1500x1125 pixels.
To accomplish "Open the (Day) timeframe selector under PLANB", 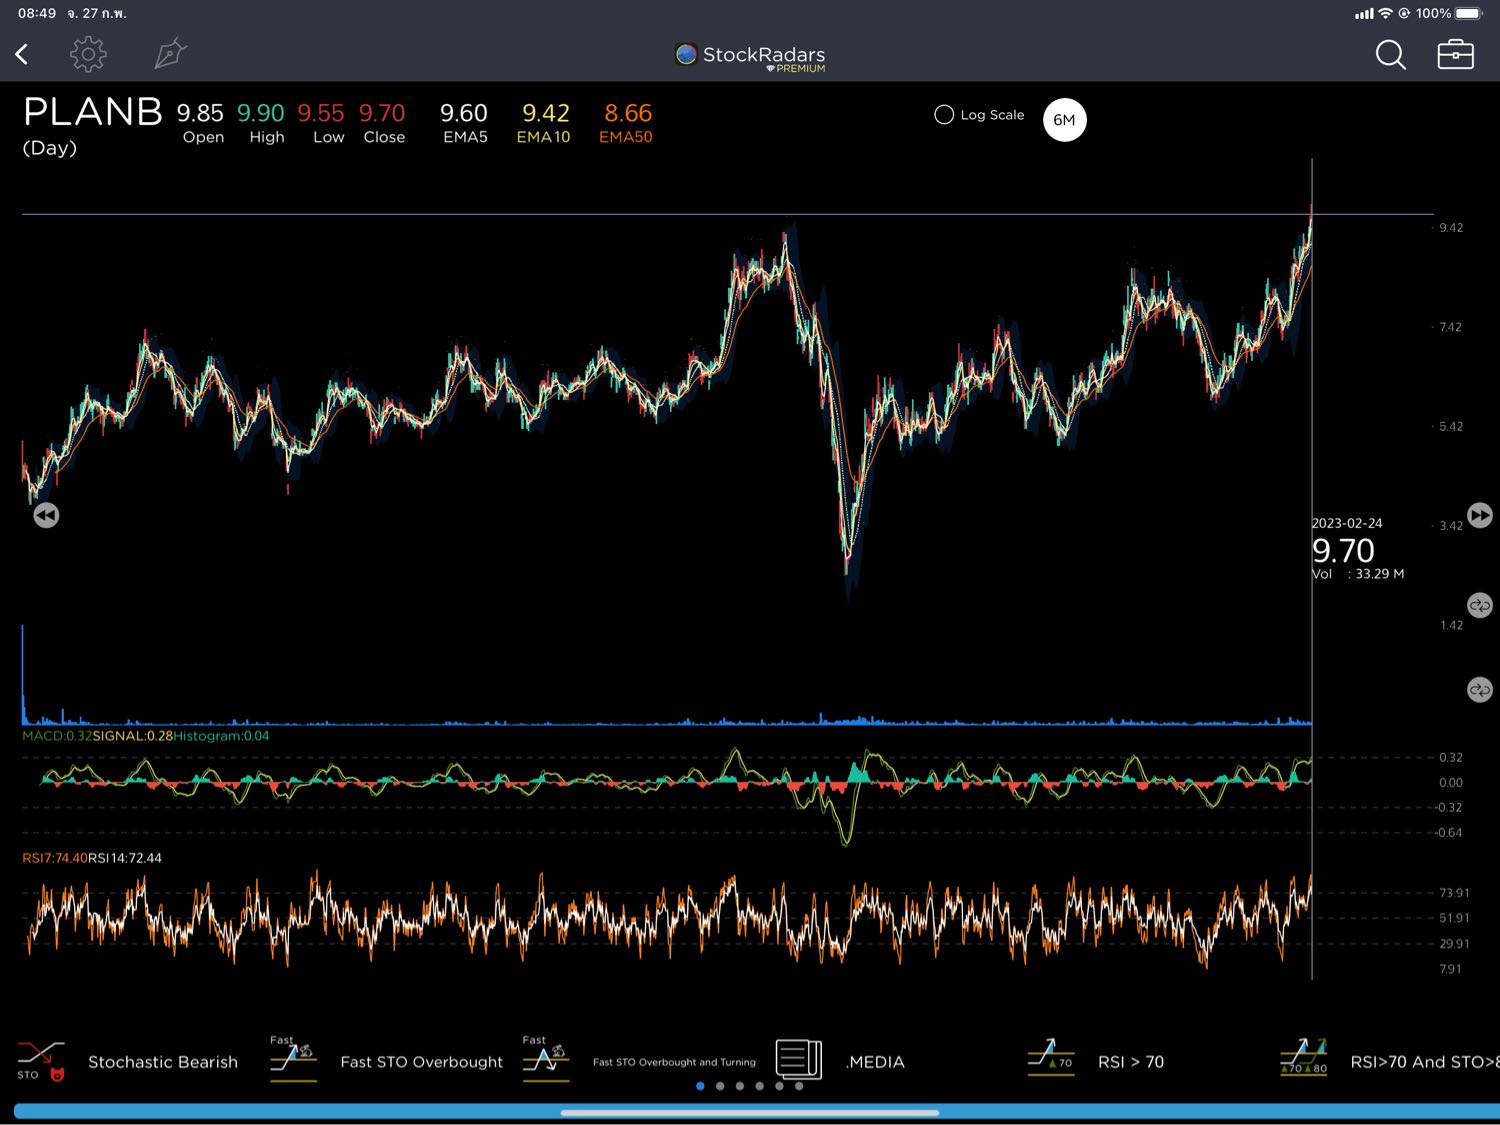I will tap(50, 148).
